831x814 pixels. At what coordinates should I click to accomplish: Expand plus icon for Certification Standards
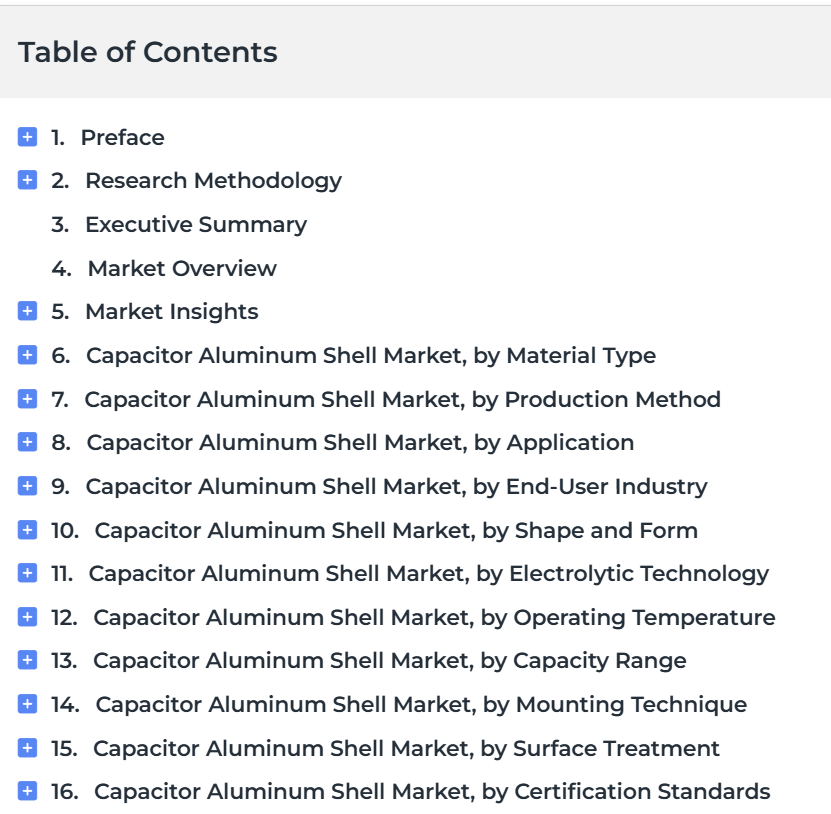[x=28, y=791]
